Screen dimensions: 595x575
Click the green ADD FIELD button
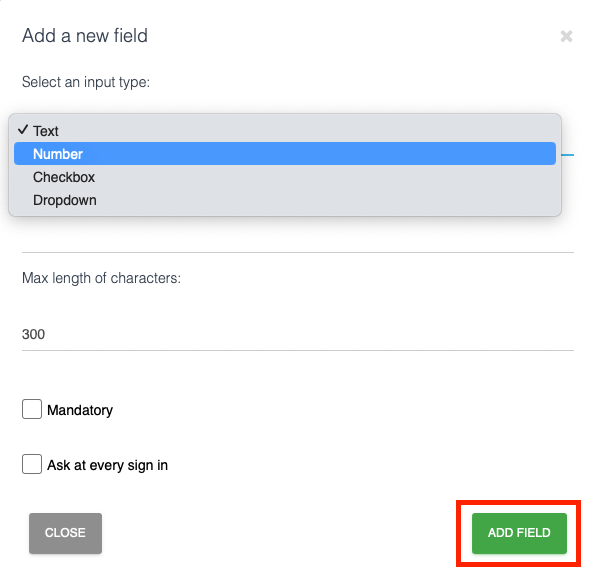519,533
